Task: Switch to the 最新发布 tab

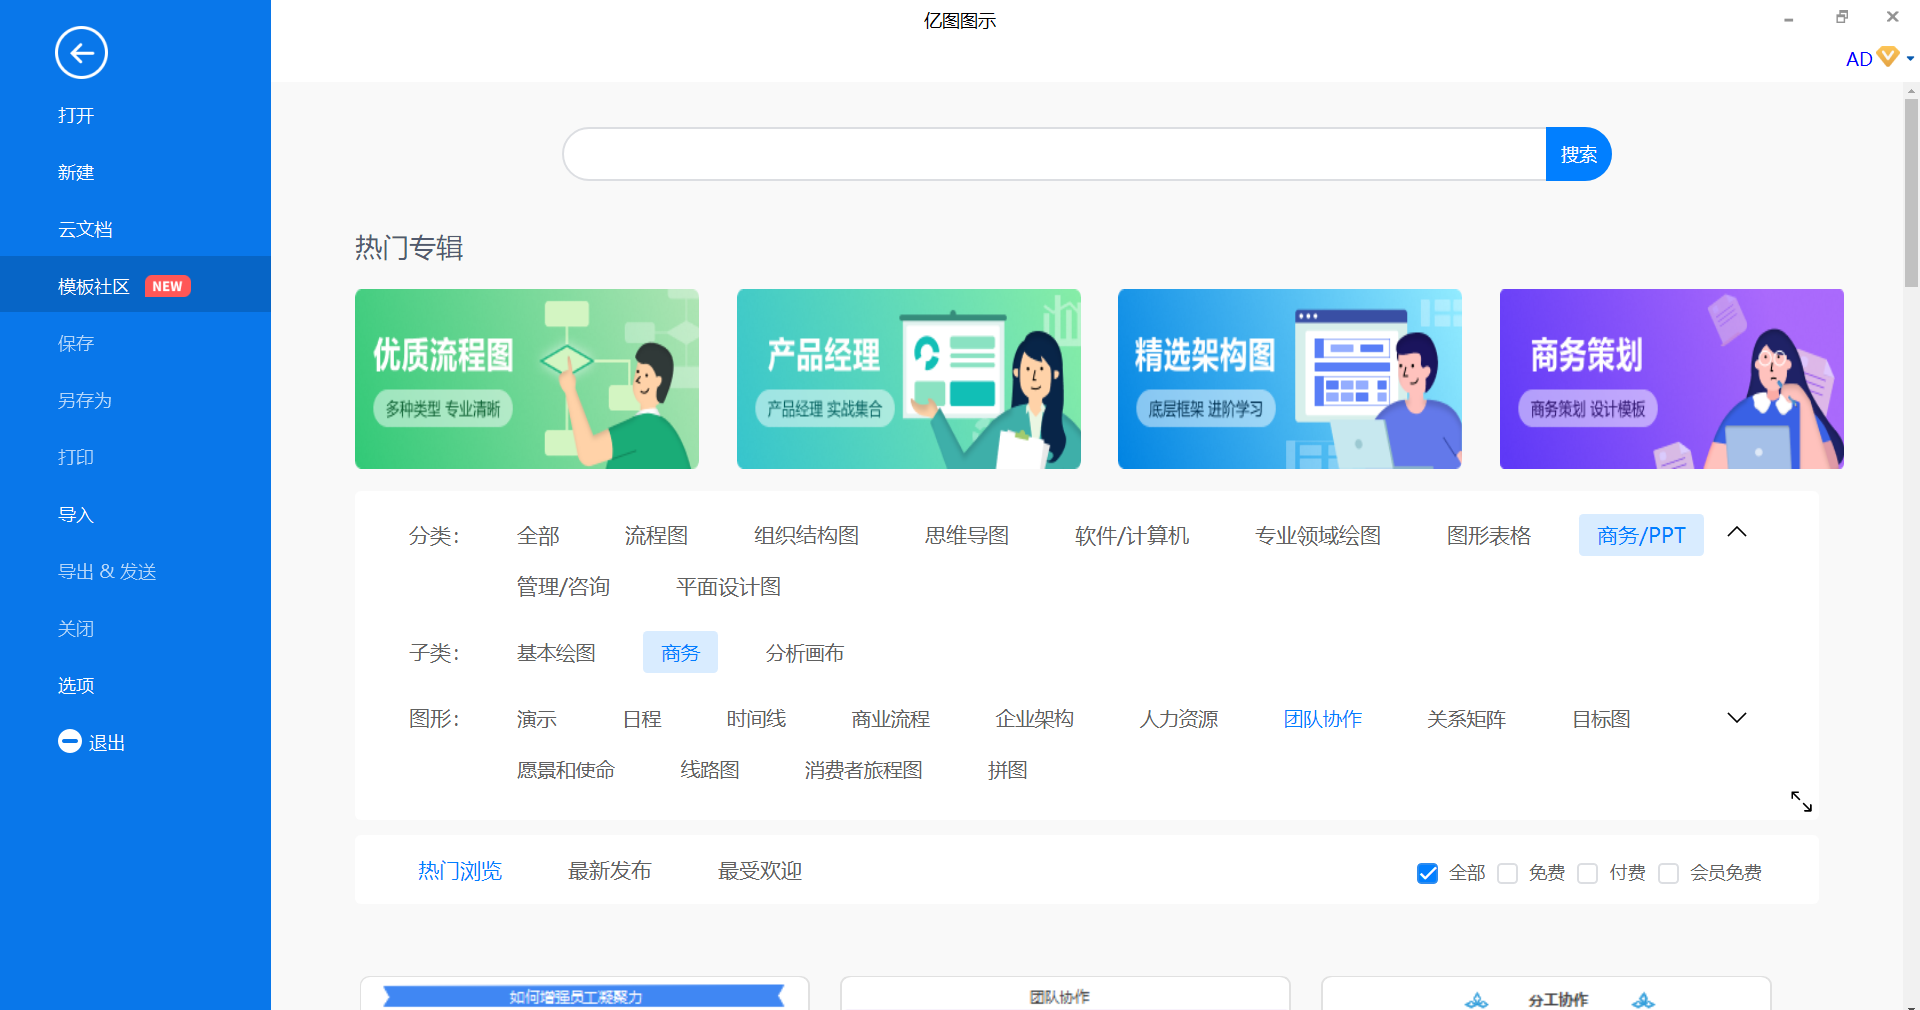Action: 610,871
